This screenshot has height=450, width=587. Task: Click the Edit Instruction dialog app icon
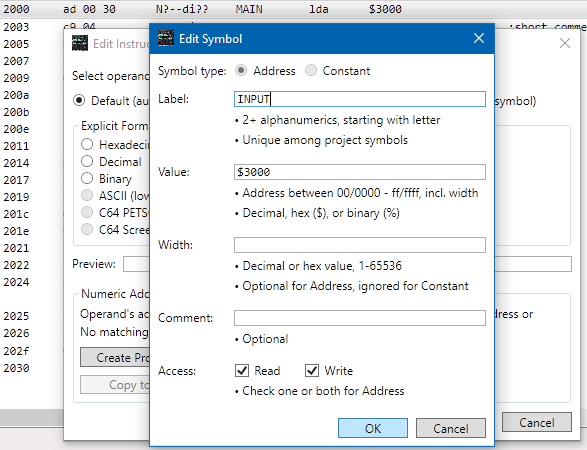coord(80,43)
